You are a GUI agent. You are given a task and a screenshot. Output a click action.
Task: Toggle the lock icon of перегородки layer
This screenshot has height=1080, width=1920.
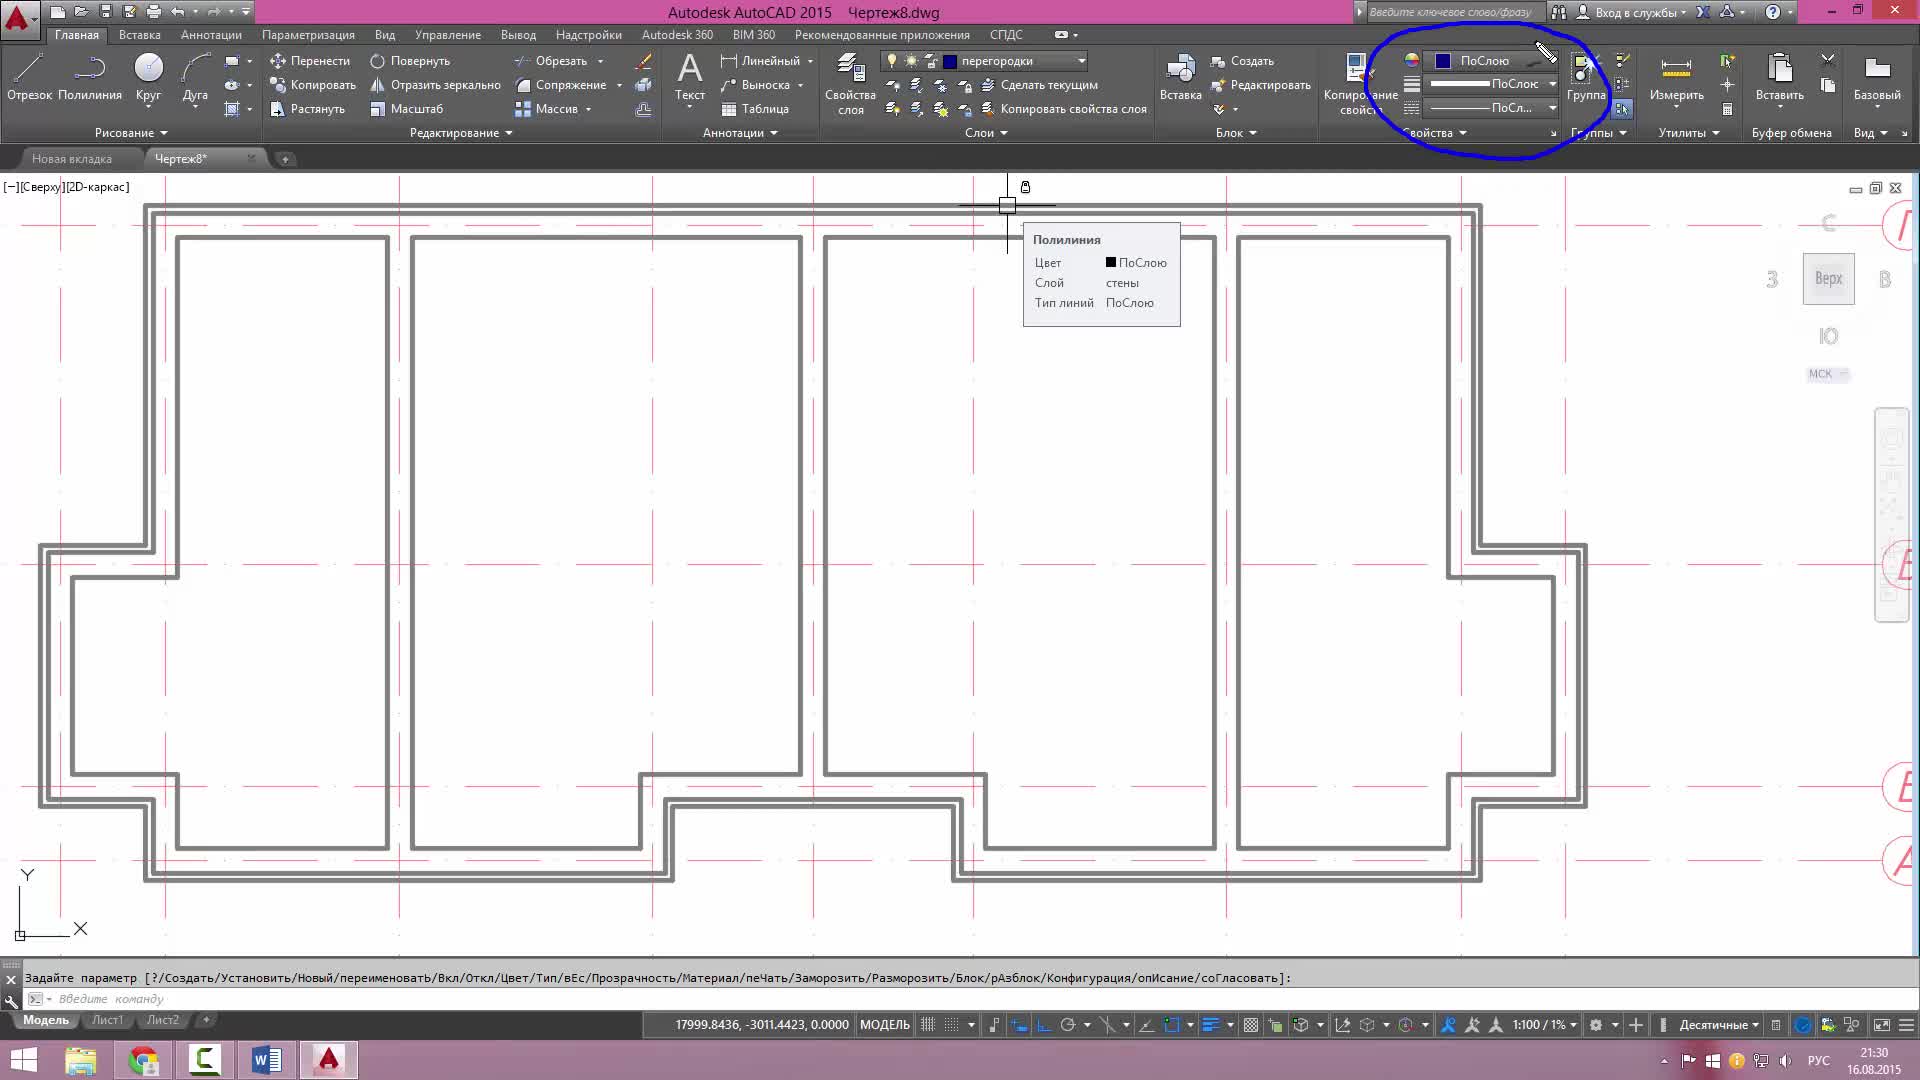point(931,61)
